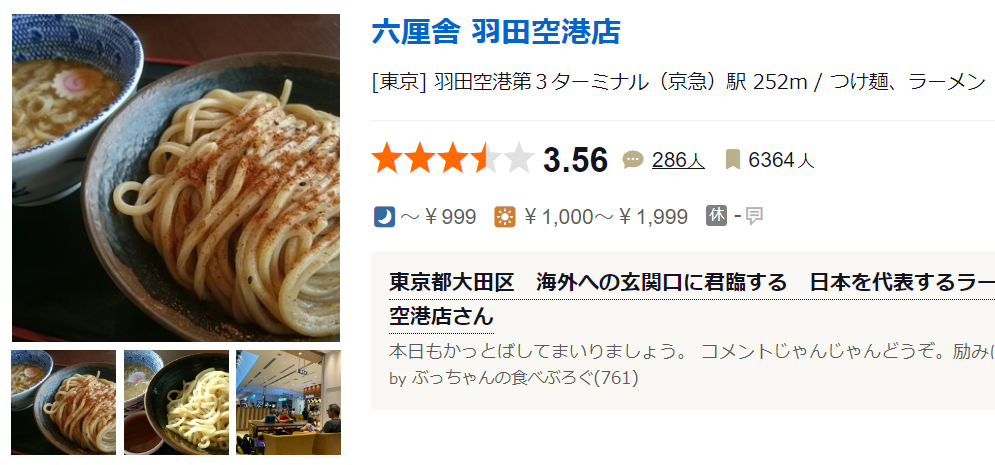Open second thumbnail with plain noodles

pos(176,402)
